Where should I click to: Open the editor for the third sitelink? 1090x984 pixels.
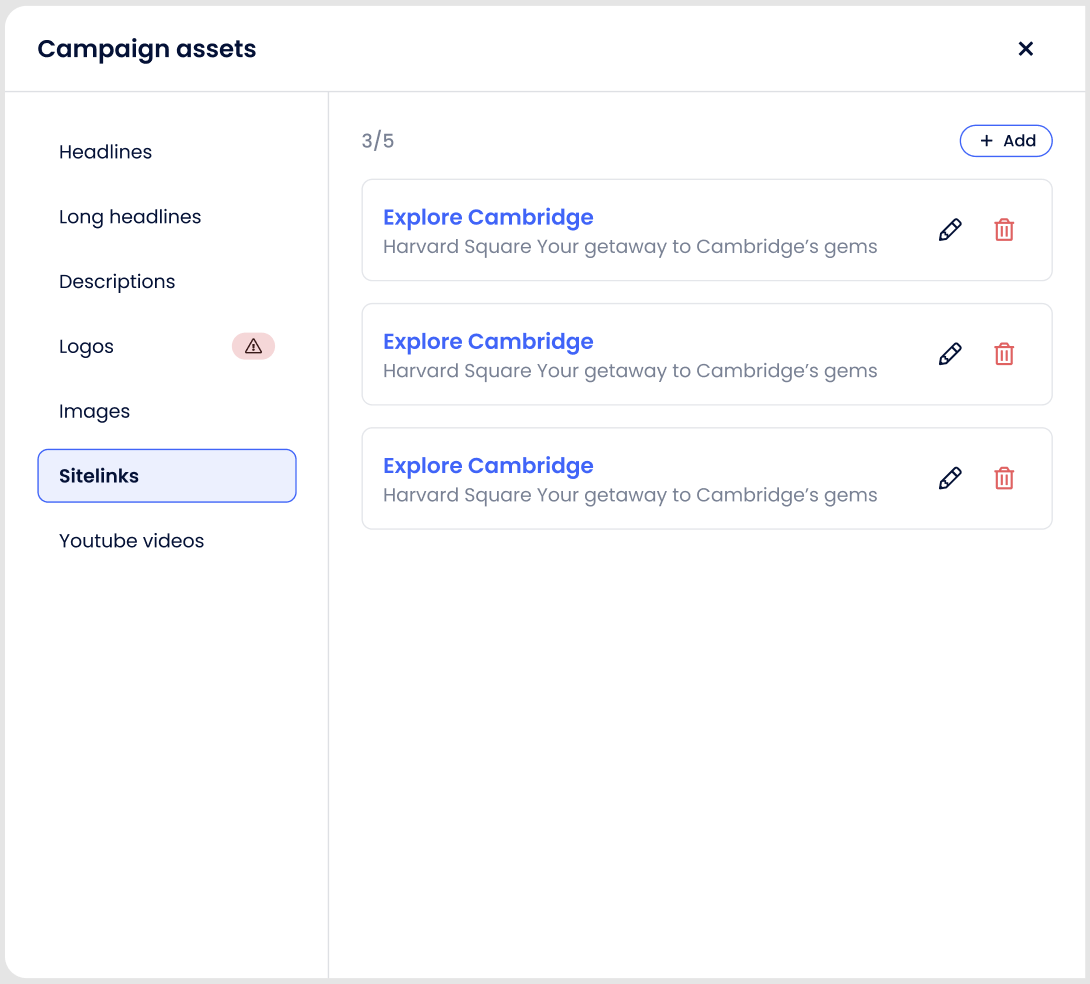click(950, 478)
